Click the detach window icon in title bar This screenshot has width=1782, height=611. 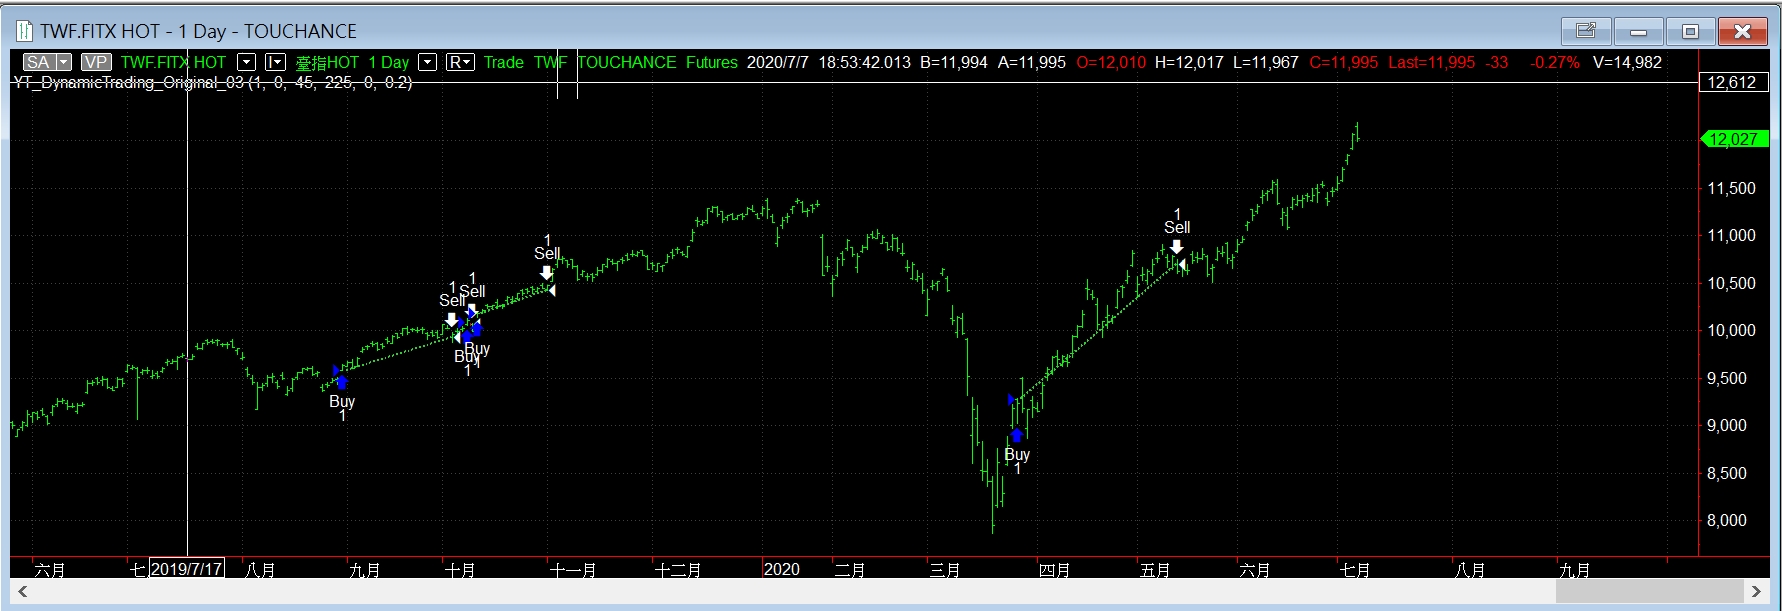1586,31
